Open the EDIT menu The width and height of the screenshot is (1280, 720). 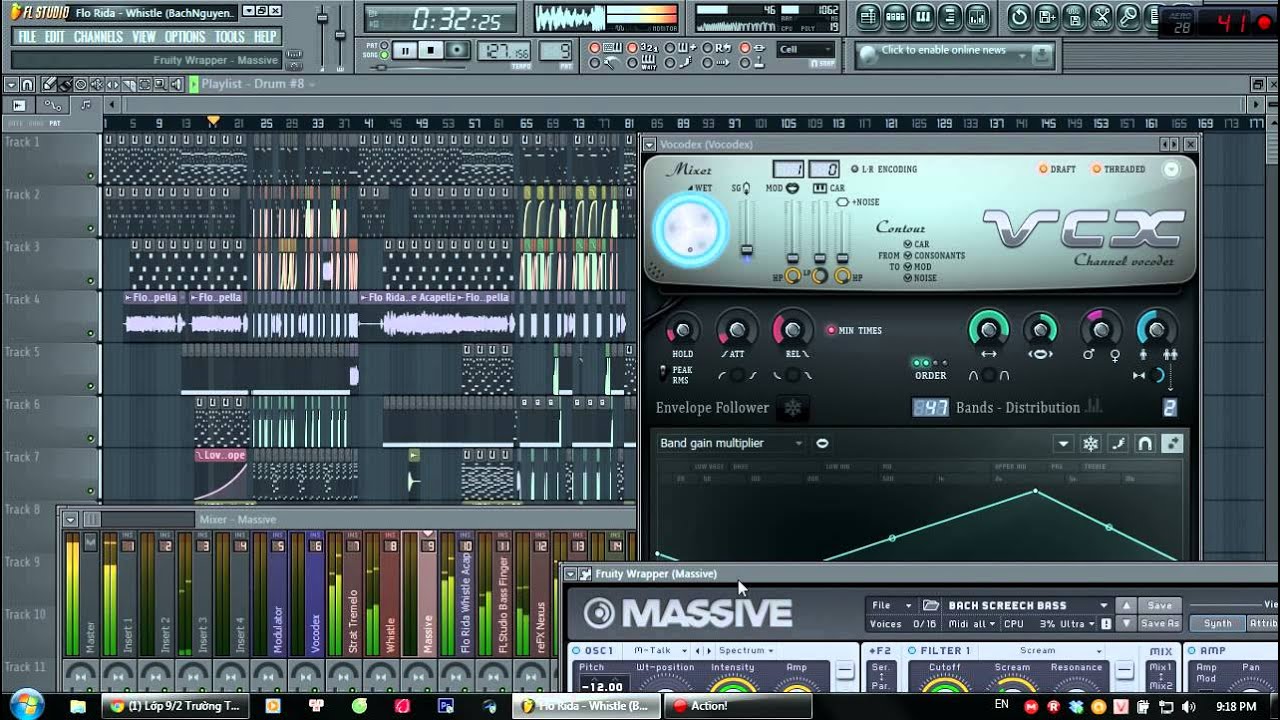point(55,37)
